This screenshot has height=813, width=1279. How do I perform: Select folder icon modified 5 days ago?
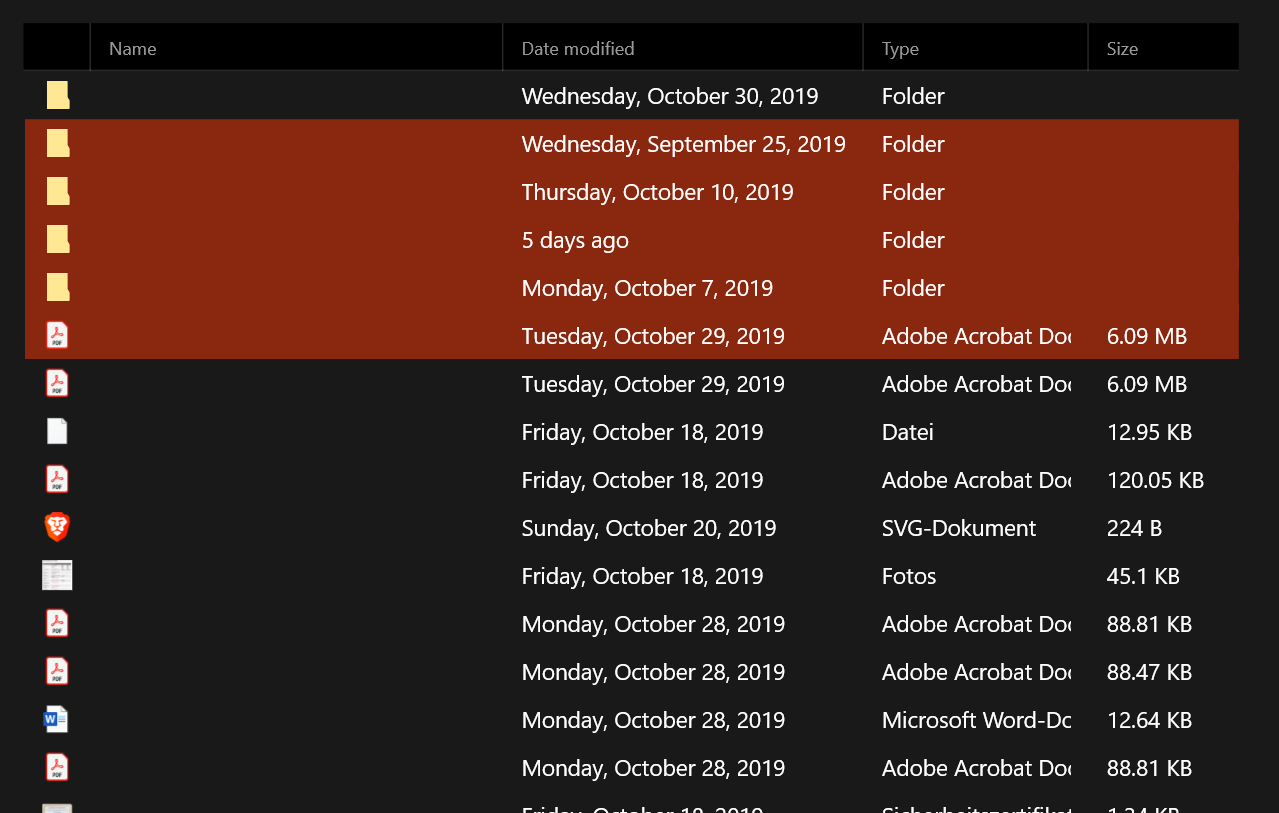coord(58,240)
